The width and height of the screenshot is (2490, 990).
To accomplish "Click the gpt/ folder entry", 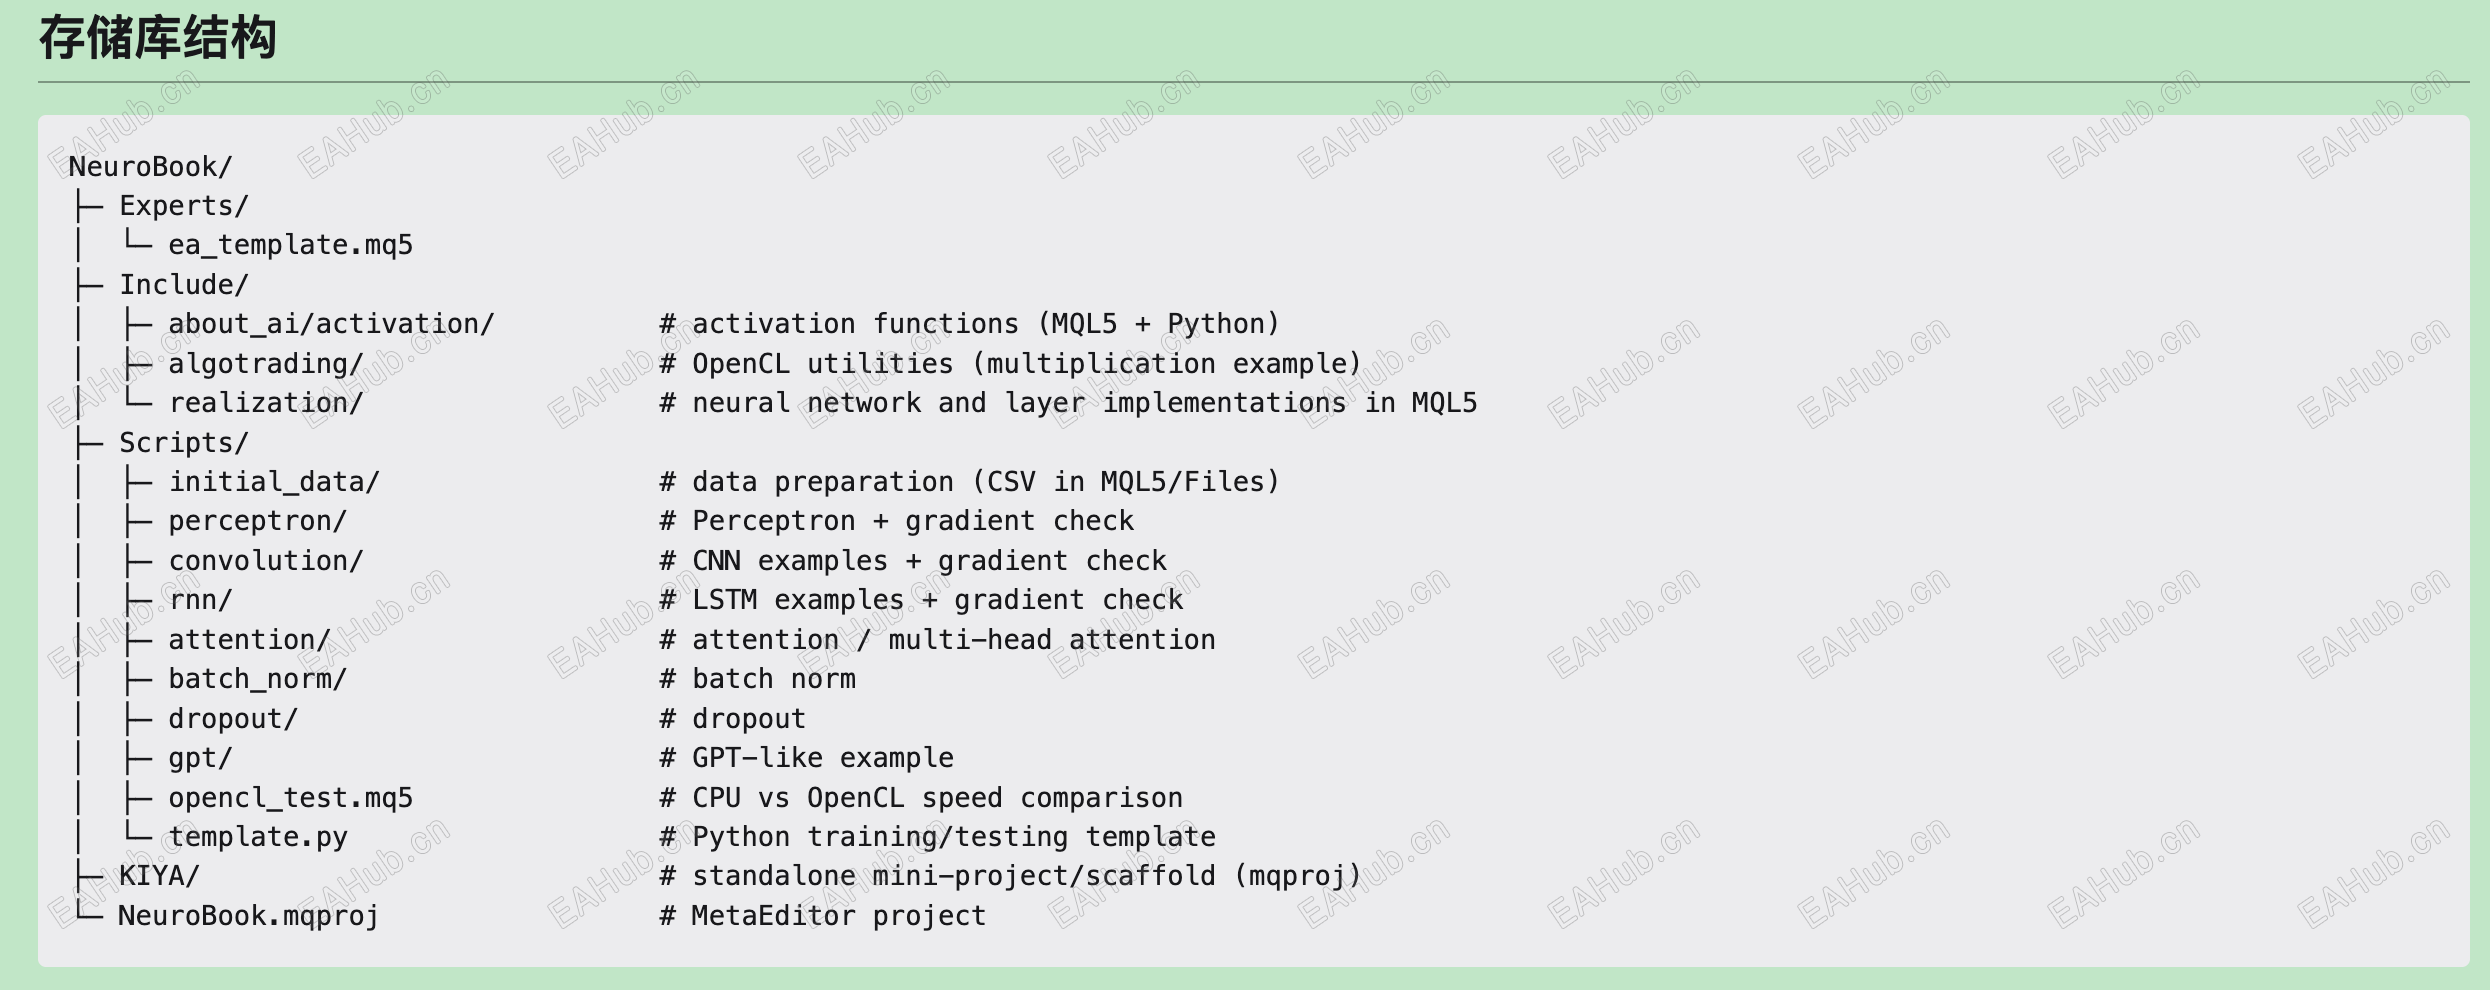I will click(200, 758).
